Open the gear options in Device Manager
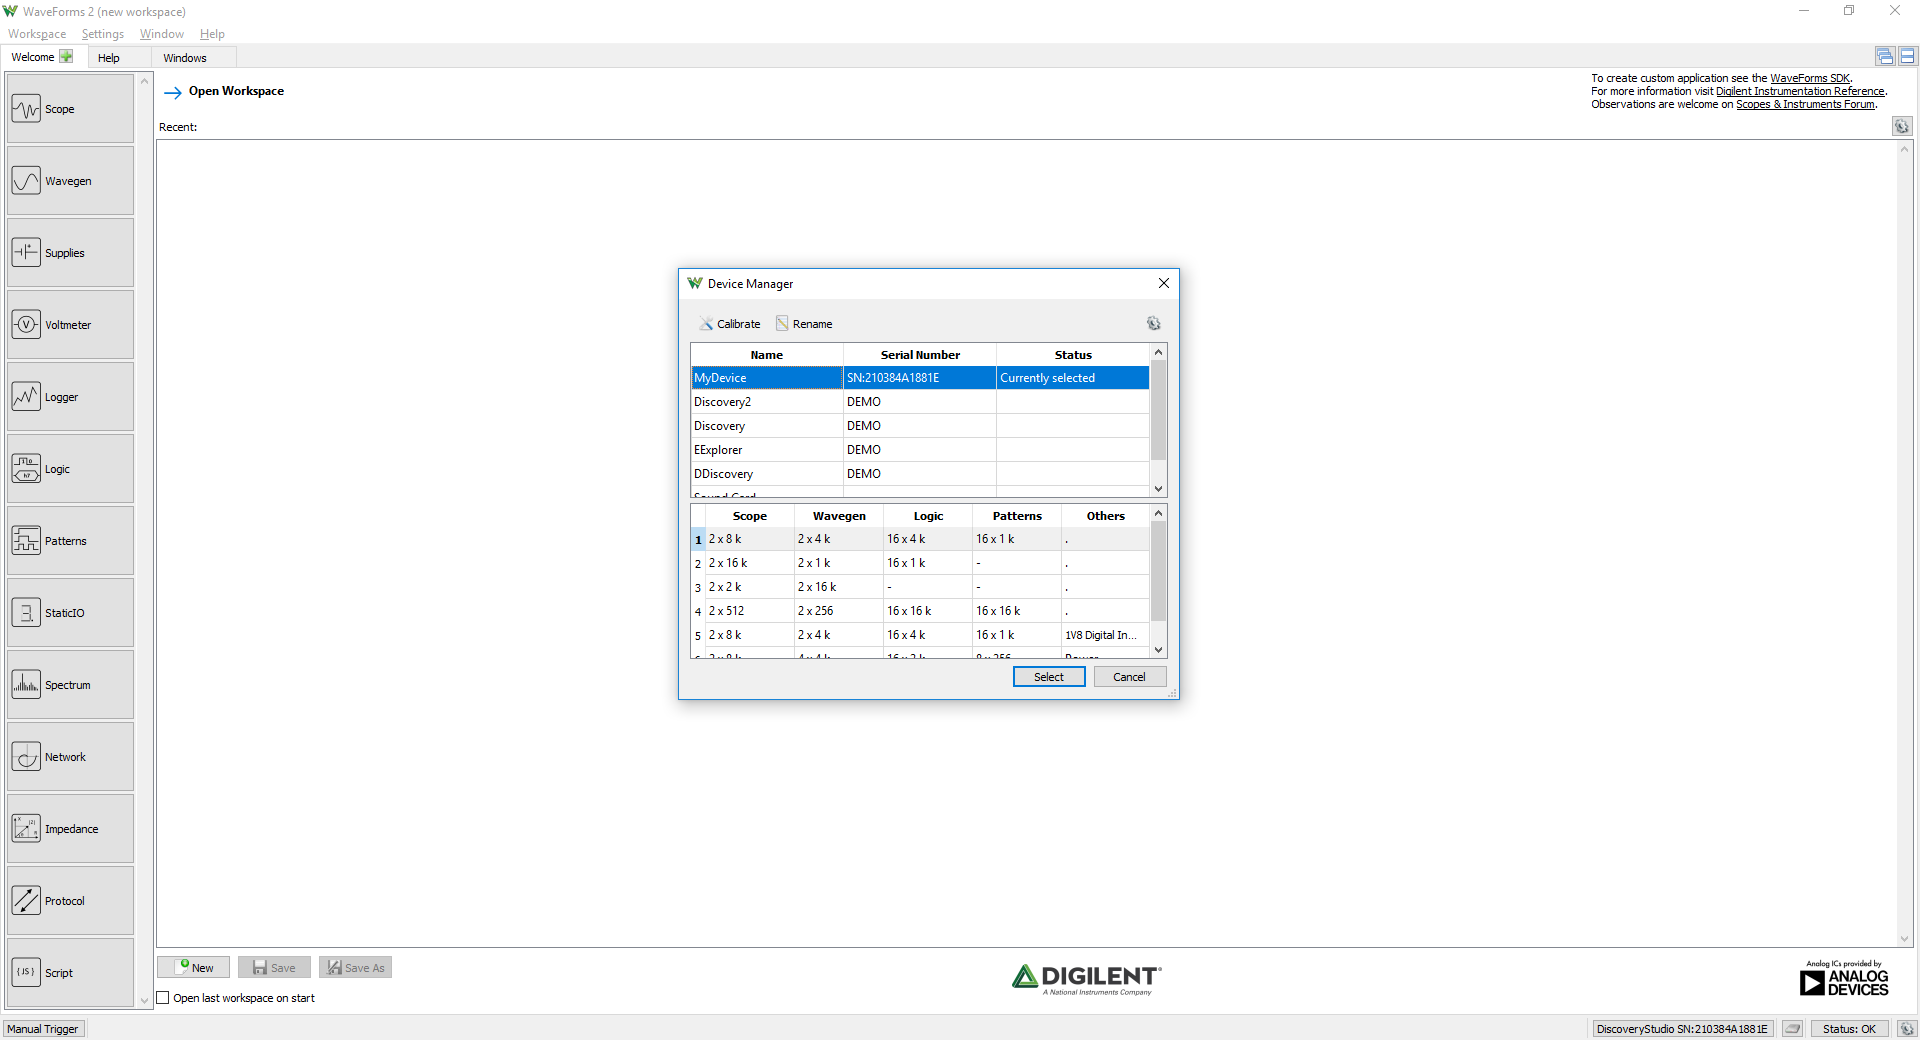The width and height of the screenshot is (1920, 1040). pos(1153,324)
